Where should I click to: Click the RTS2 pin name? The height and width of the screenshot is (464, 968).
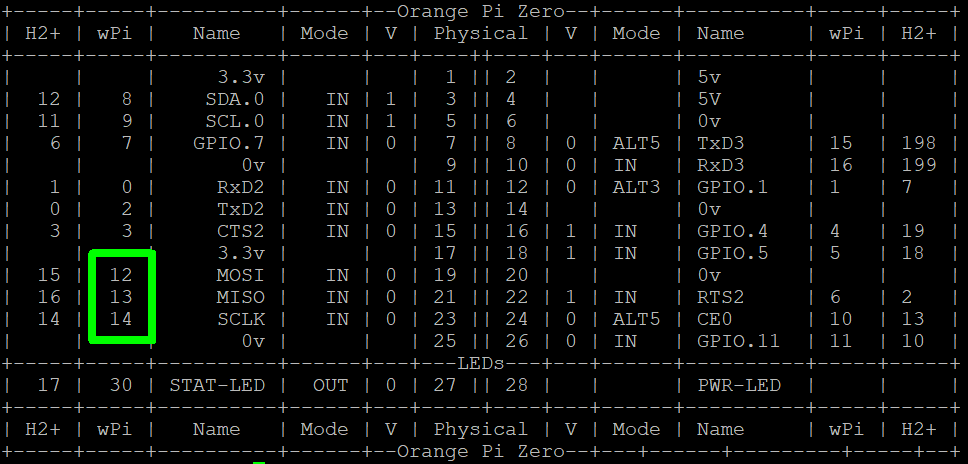point(721,297)
